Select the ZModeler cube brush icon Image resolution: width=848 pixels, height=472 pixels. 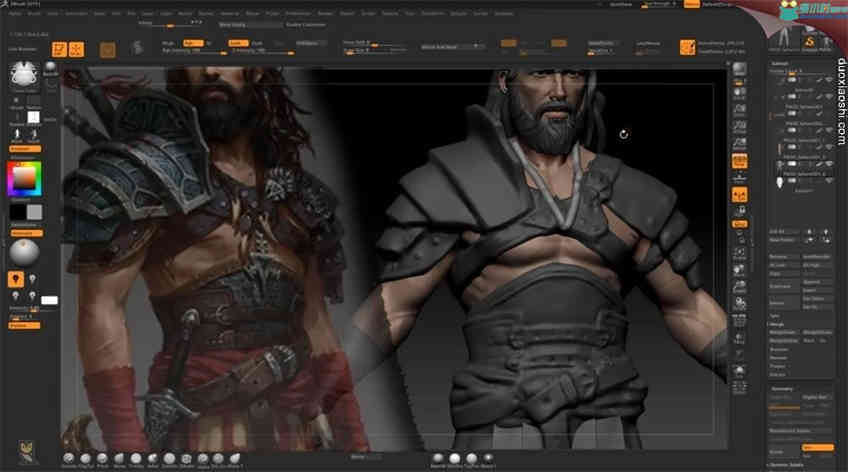coord(186,459)
